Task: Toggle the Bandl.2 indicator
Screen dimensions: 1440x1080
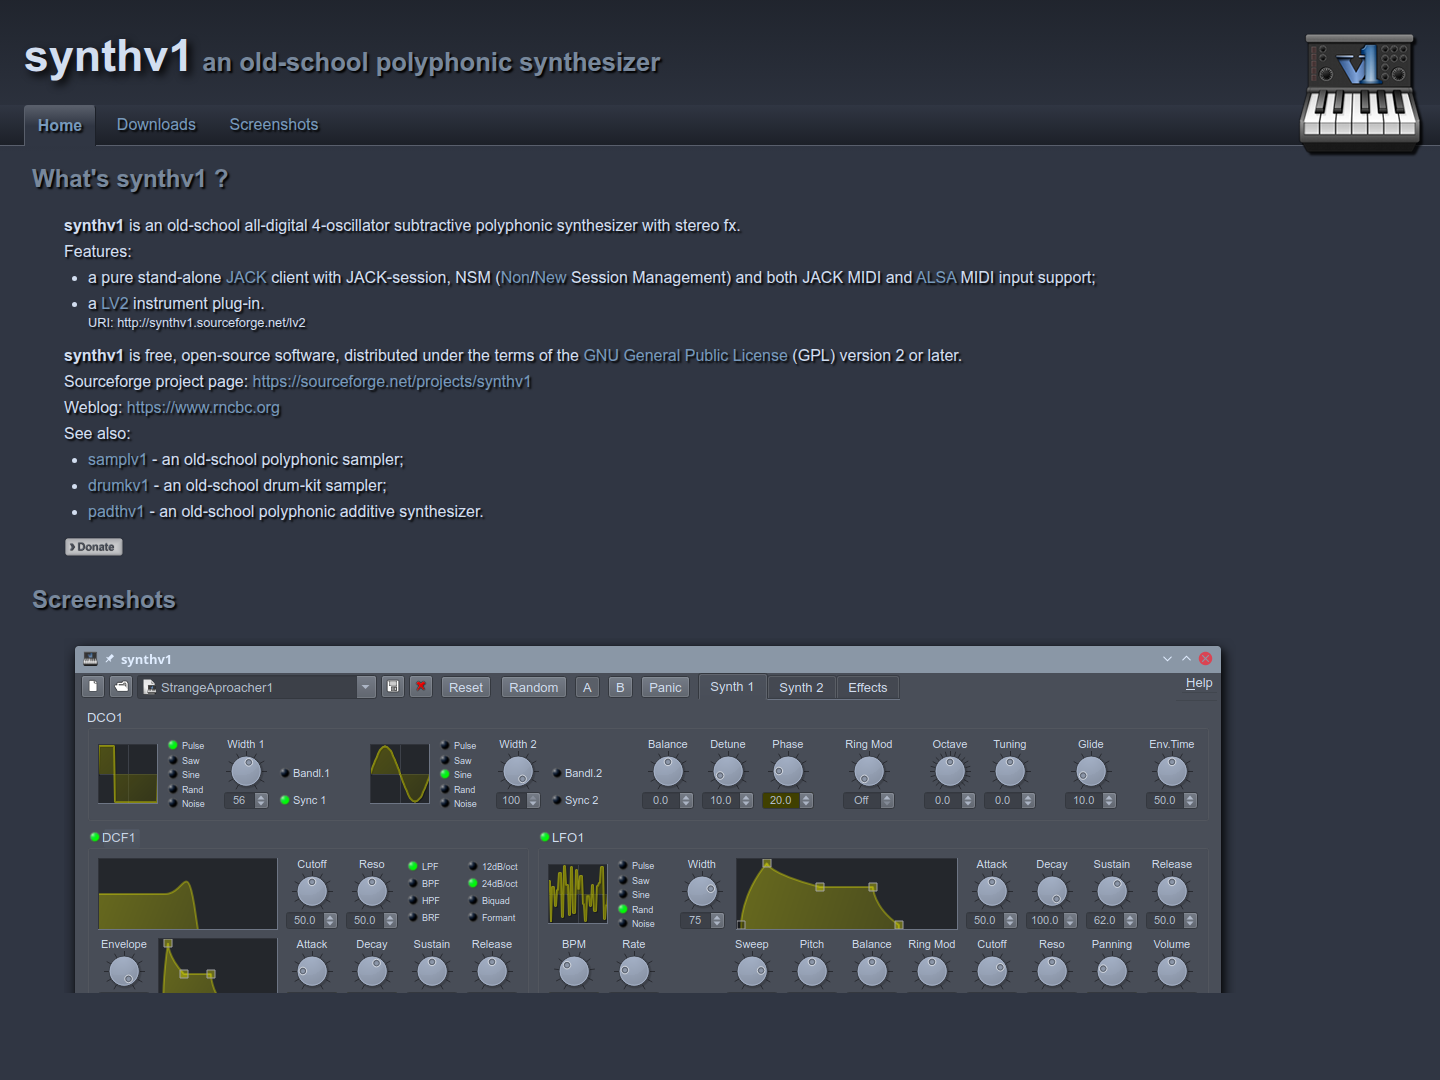Action: pos(577,773)
